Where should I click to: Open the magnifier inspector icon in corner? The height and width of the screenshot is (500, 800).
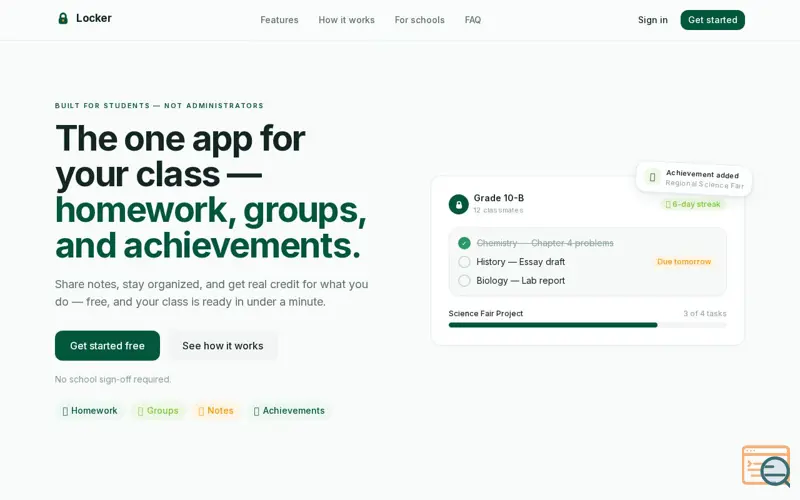click(766, 465)
